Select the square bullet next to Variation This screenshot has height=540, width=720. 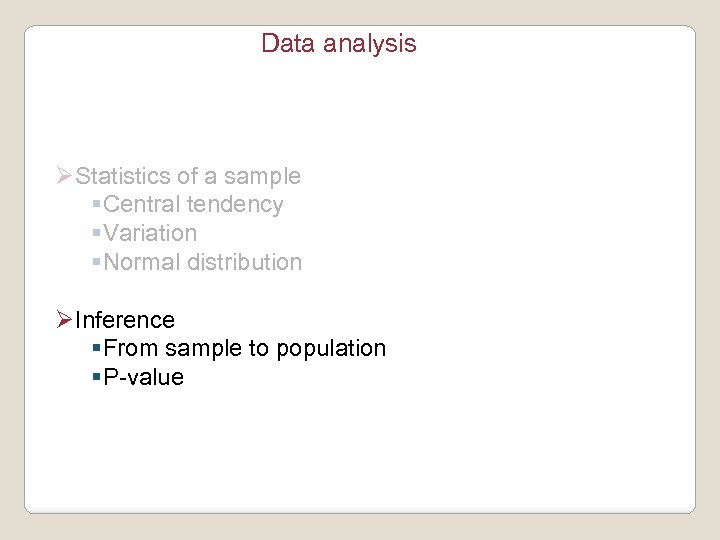pyautogui.click(x=96, y=234)
